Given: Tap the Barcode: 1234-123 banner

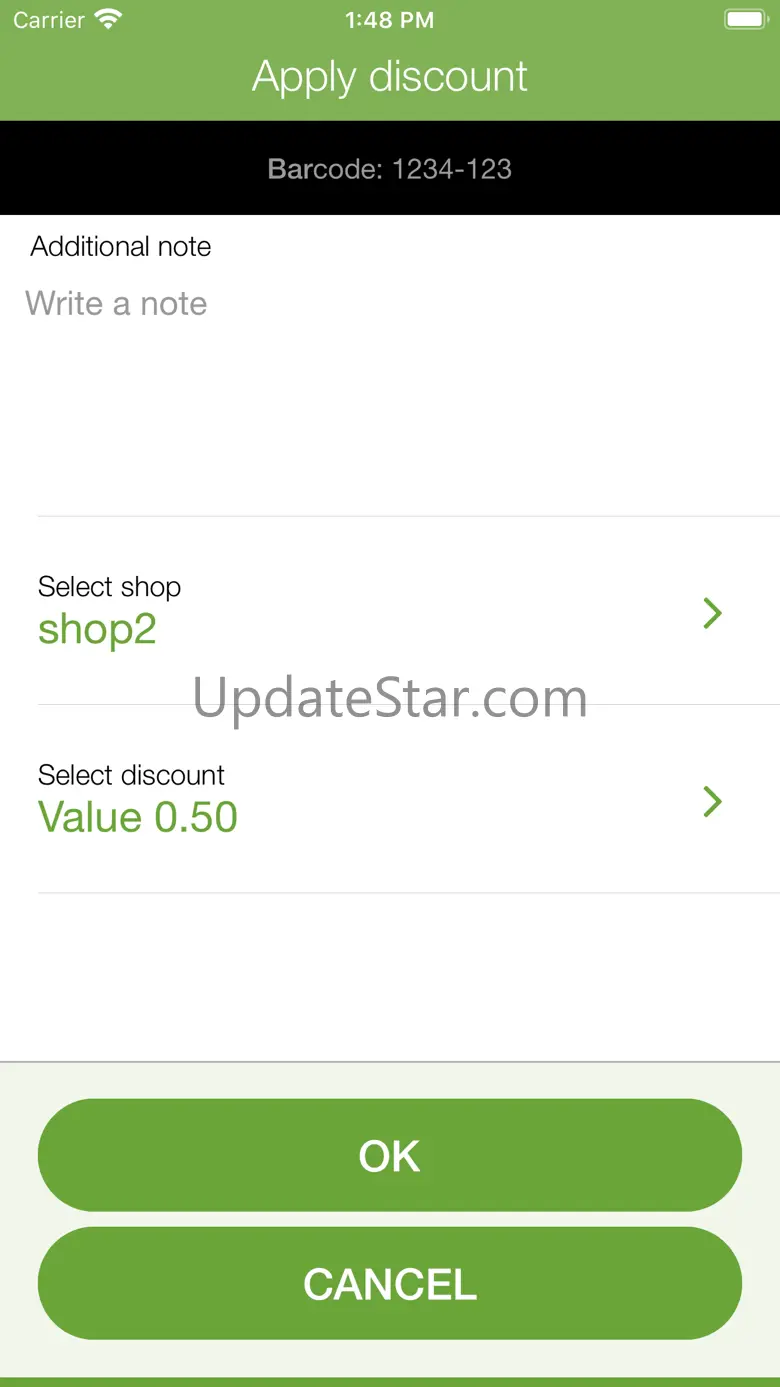Looking at the screenshot, I should click(x=390, y=169).
